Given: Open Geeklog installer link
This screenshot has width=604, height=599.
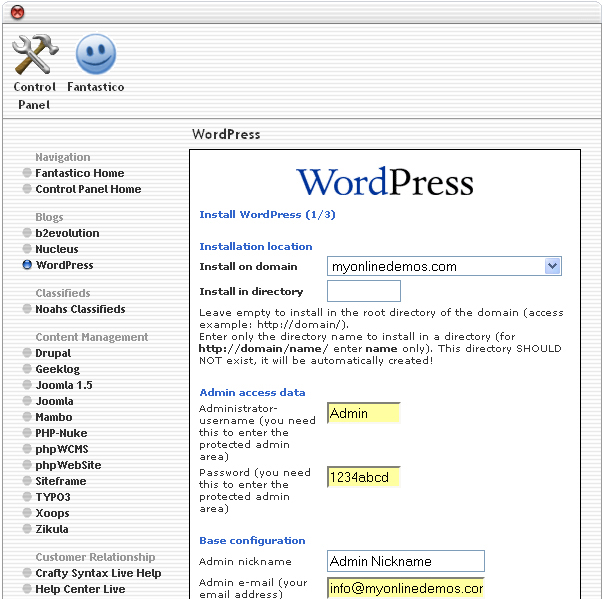Looking at the screenshot, I should point(57,369).
